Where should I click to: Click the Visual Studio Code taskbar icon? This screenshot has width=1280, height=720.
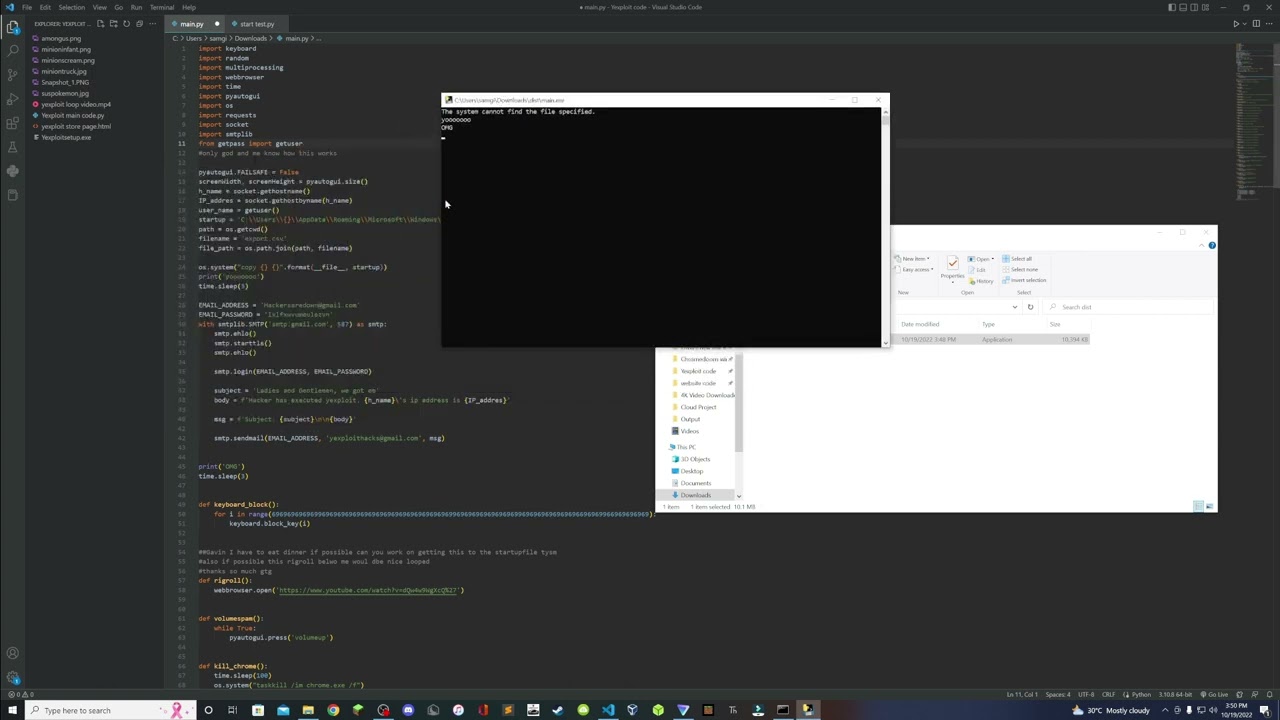[608, 711]
